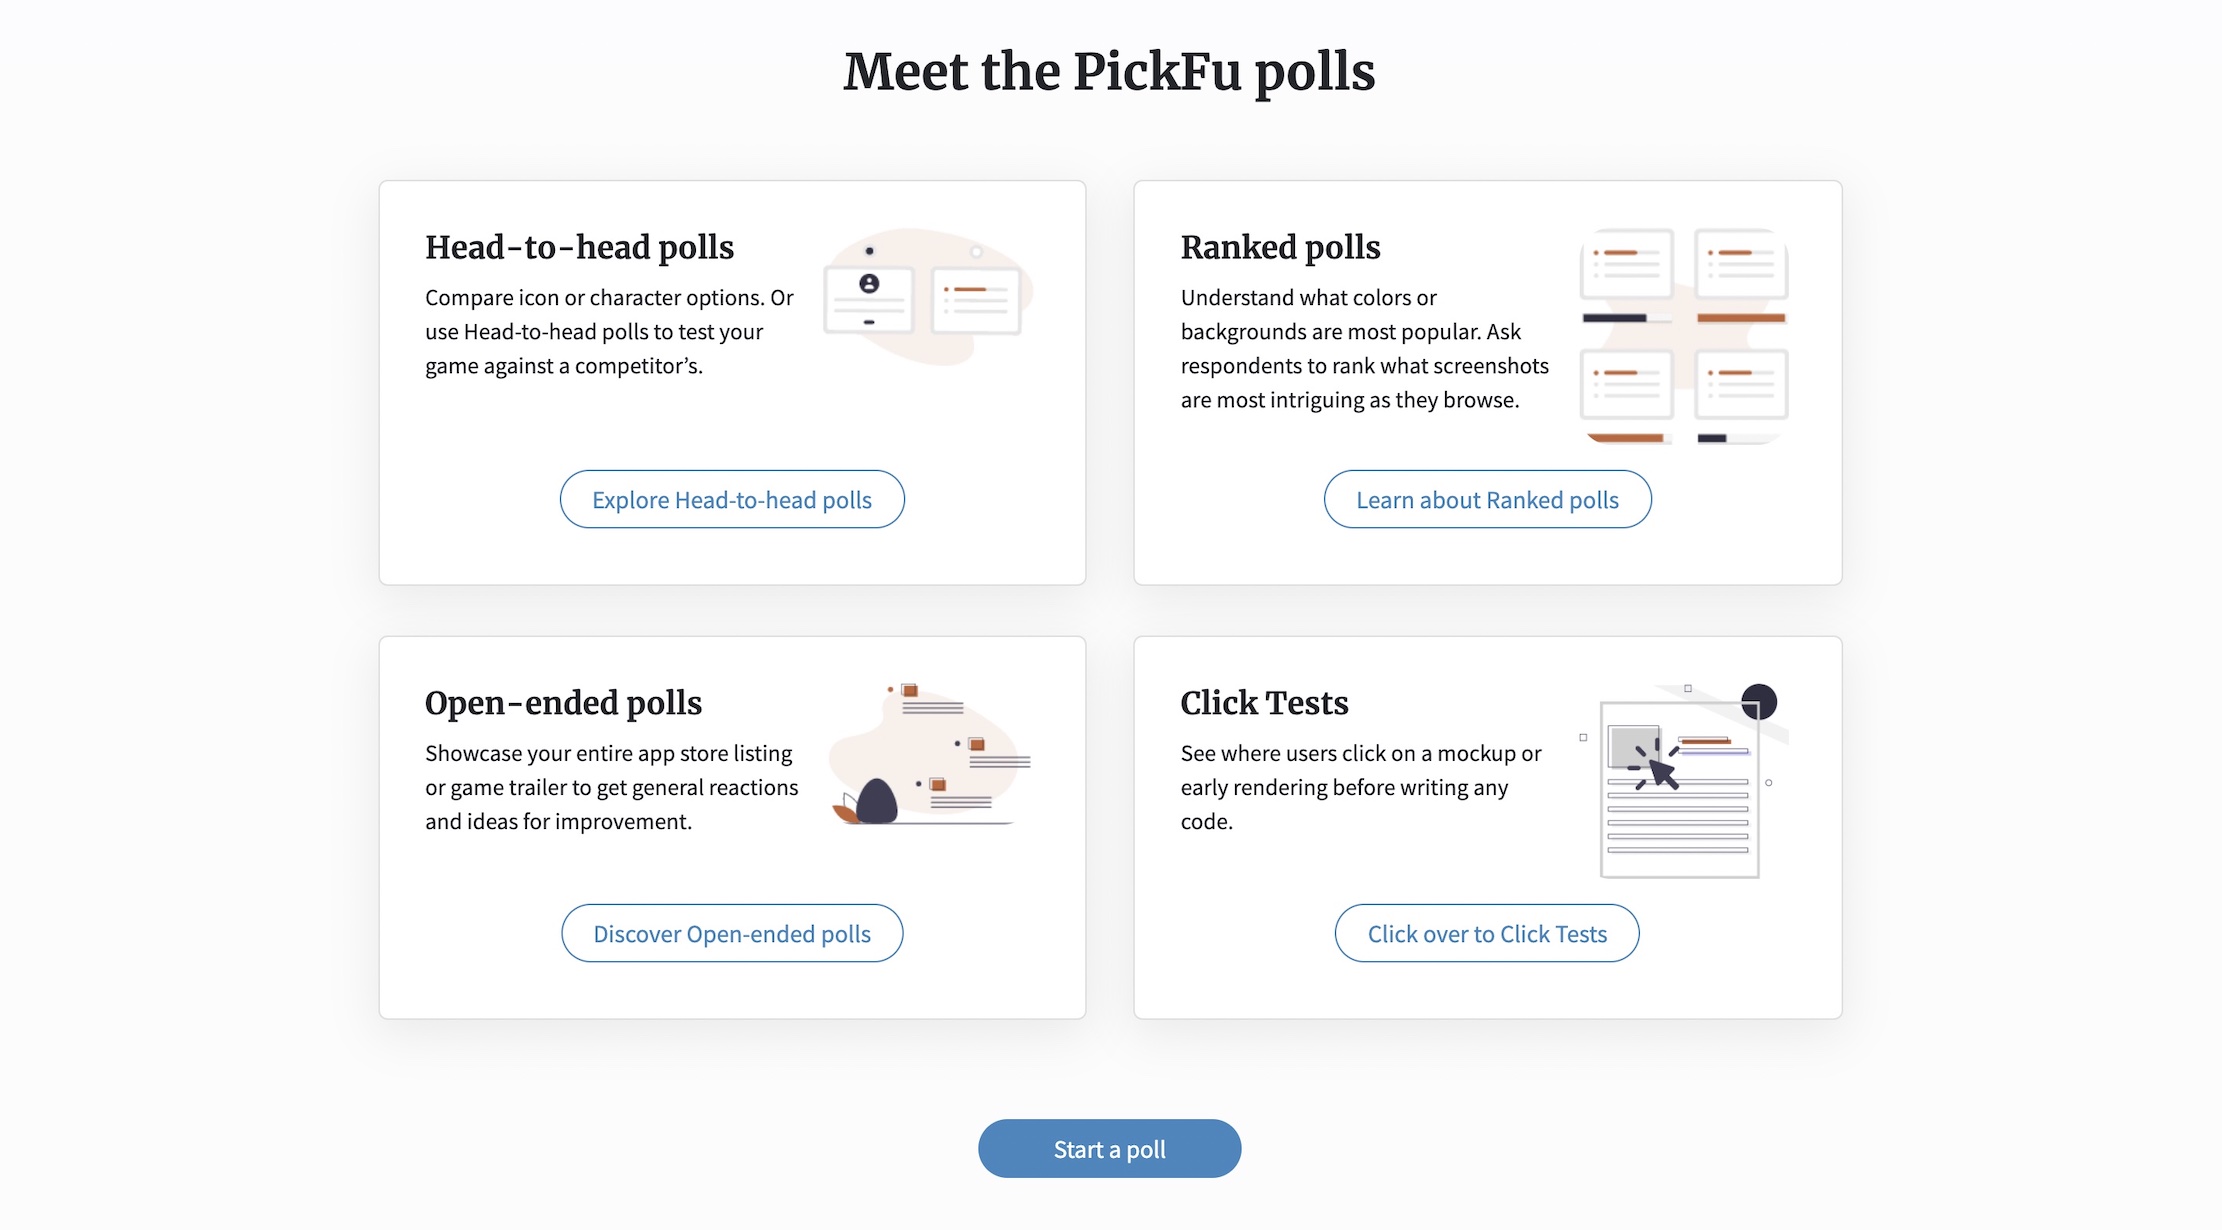Click the Meet the PickFu polls title
Image resolution: width=2222 pixels, height=1230 pixels.
1109,72
